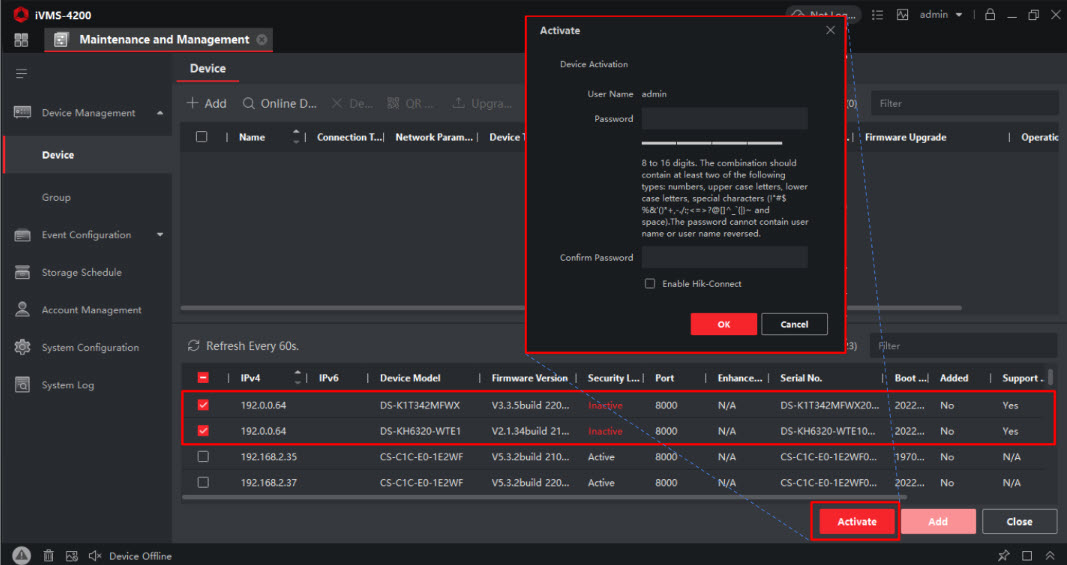
Task: Click the refresh icon next to Refresh Every 60s
Action: pos(194,346)
